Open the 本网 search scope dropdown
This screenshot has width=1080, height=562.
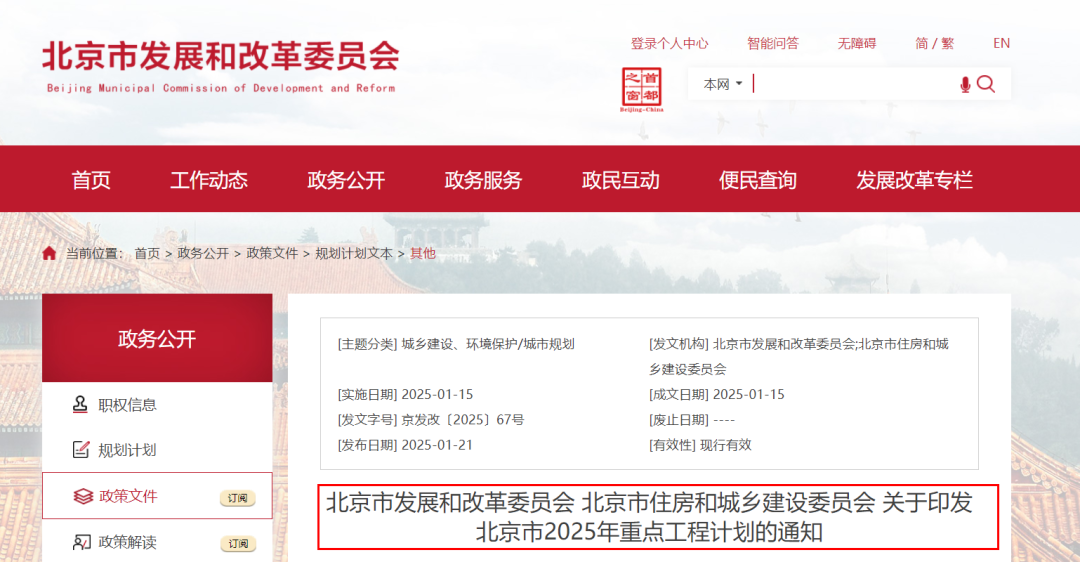(723, 84)
